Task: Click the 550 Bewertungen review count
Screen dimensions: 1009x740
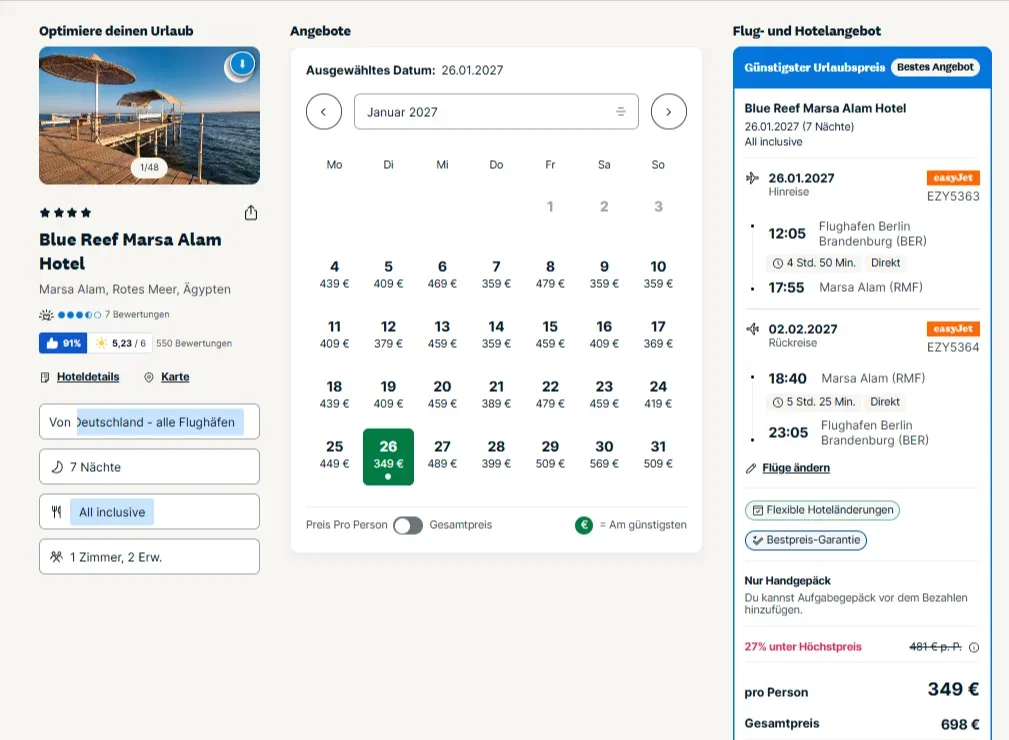Action: click(194, 344)
